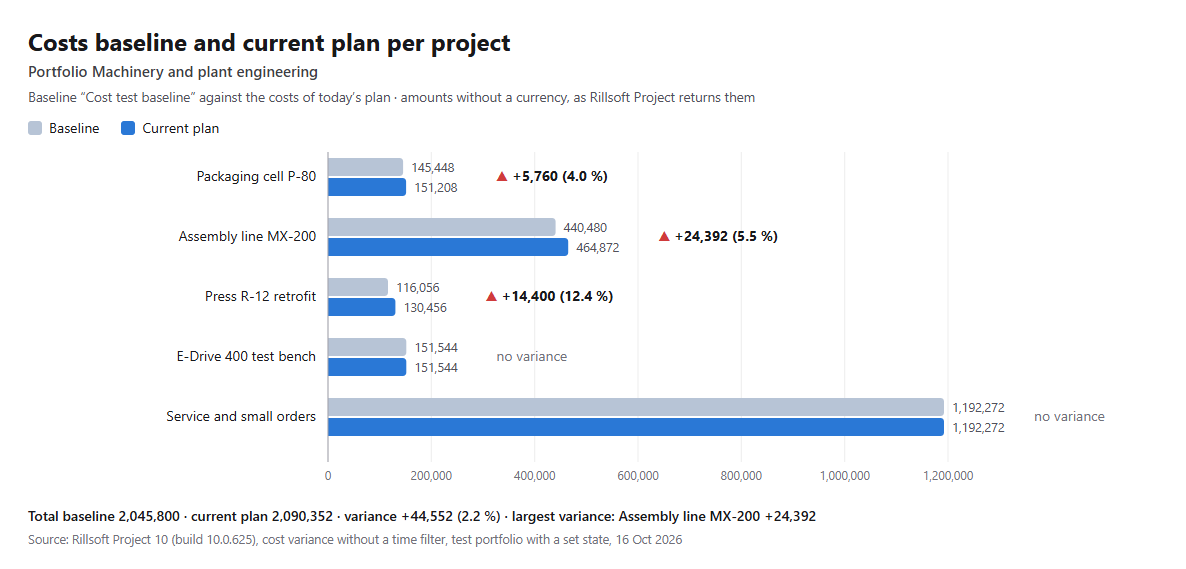The height and width of the screenshot is (569, 1186).
Task: Click the Assembly line MX-200 axis label
Action: coord(247,237)
